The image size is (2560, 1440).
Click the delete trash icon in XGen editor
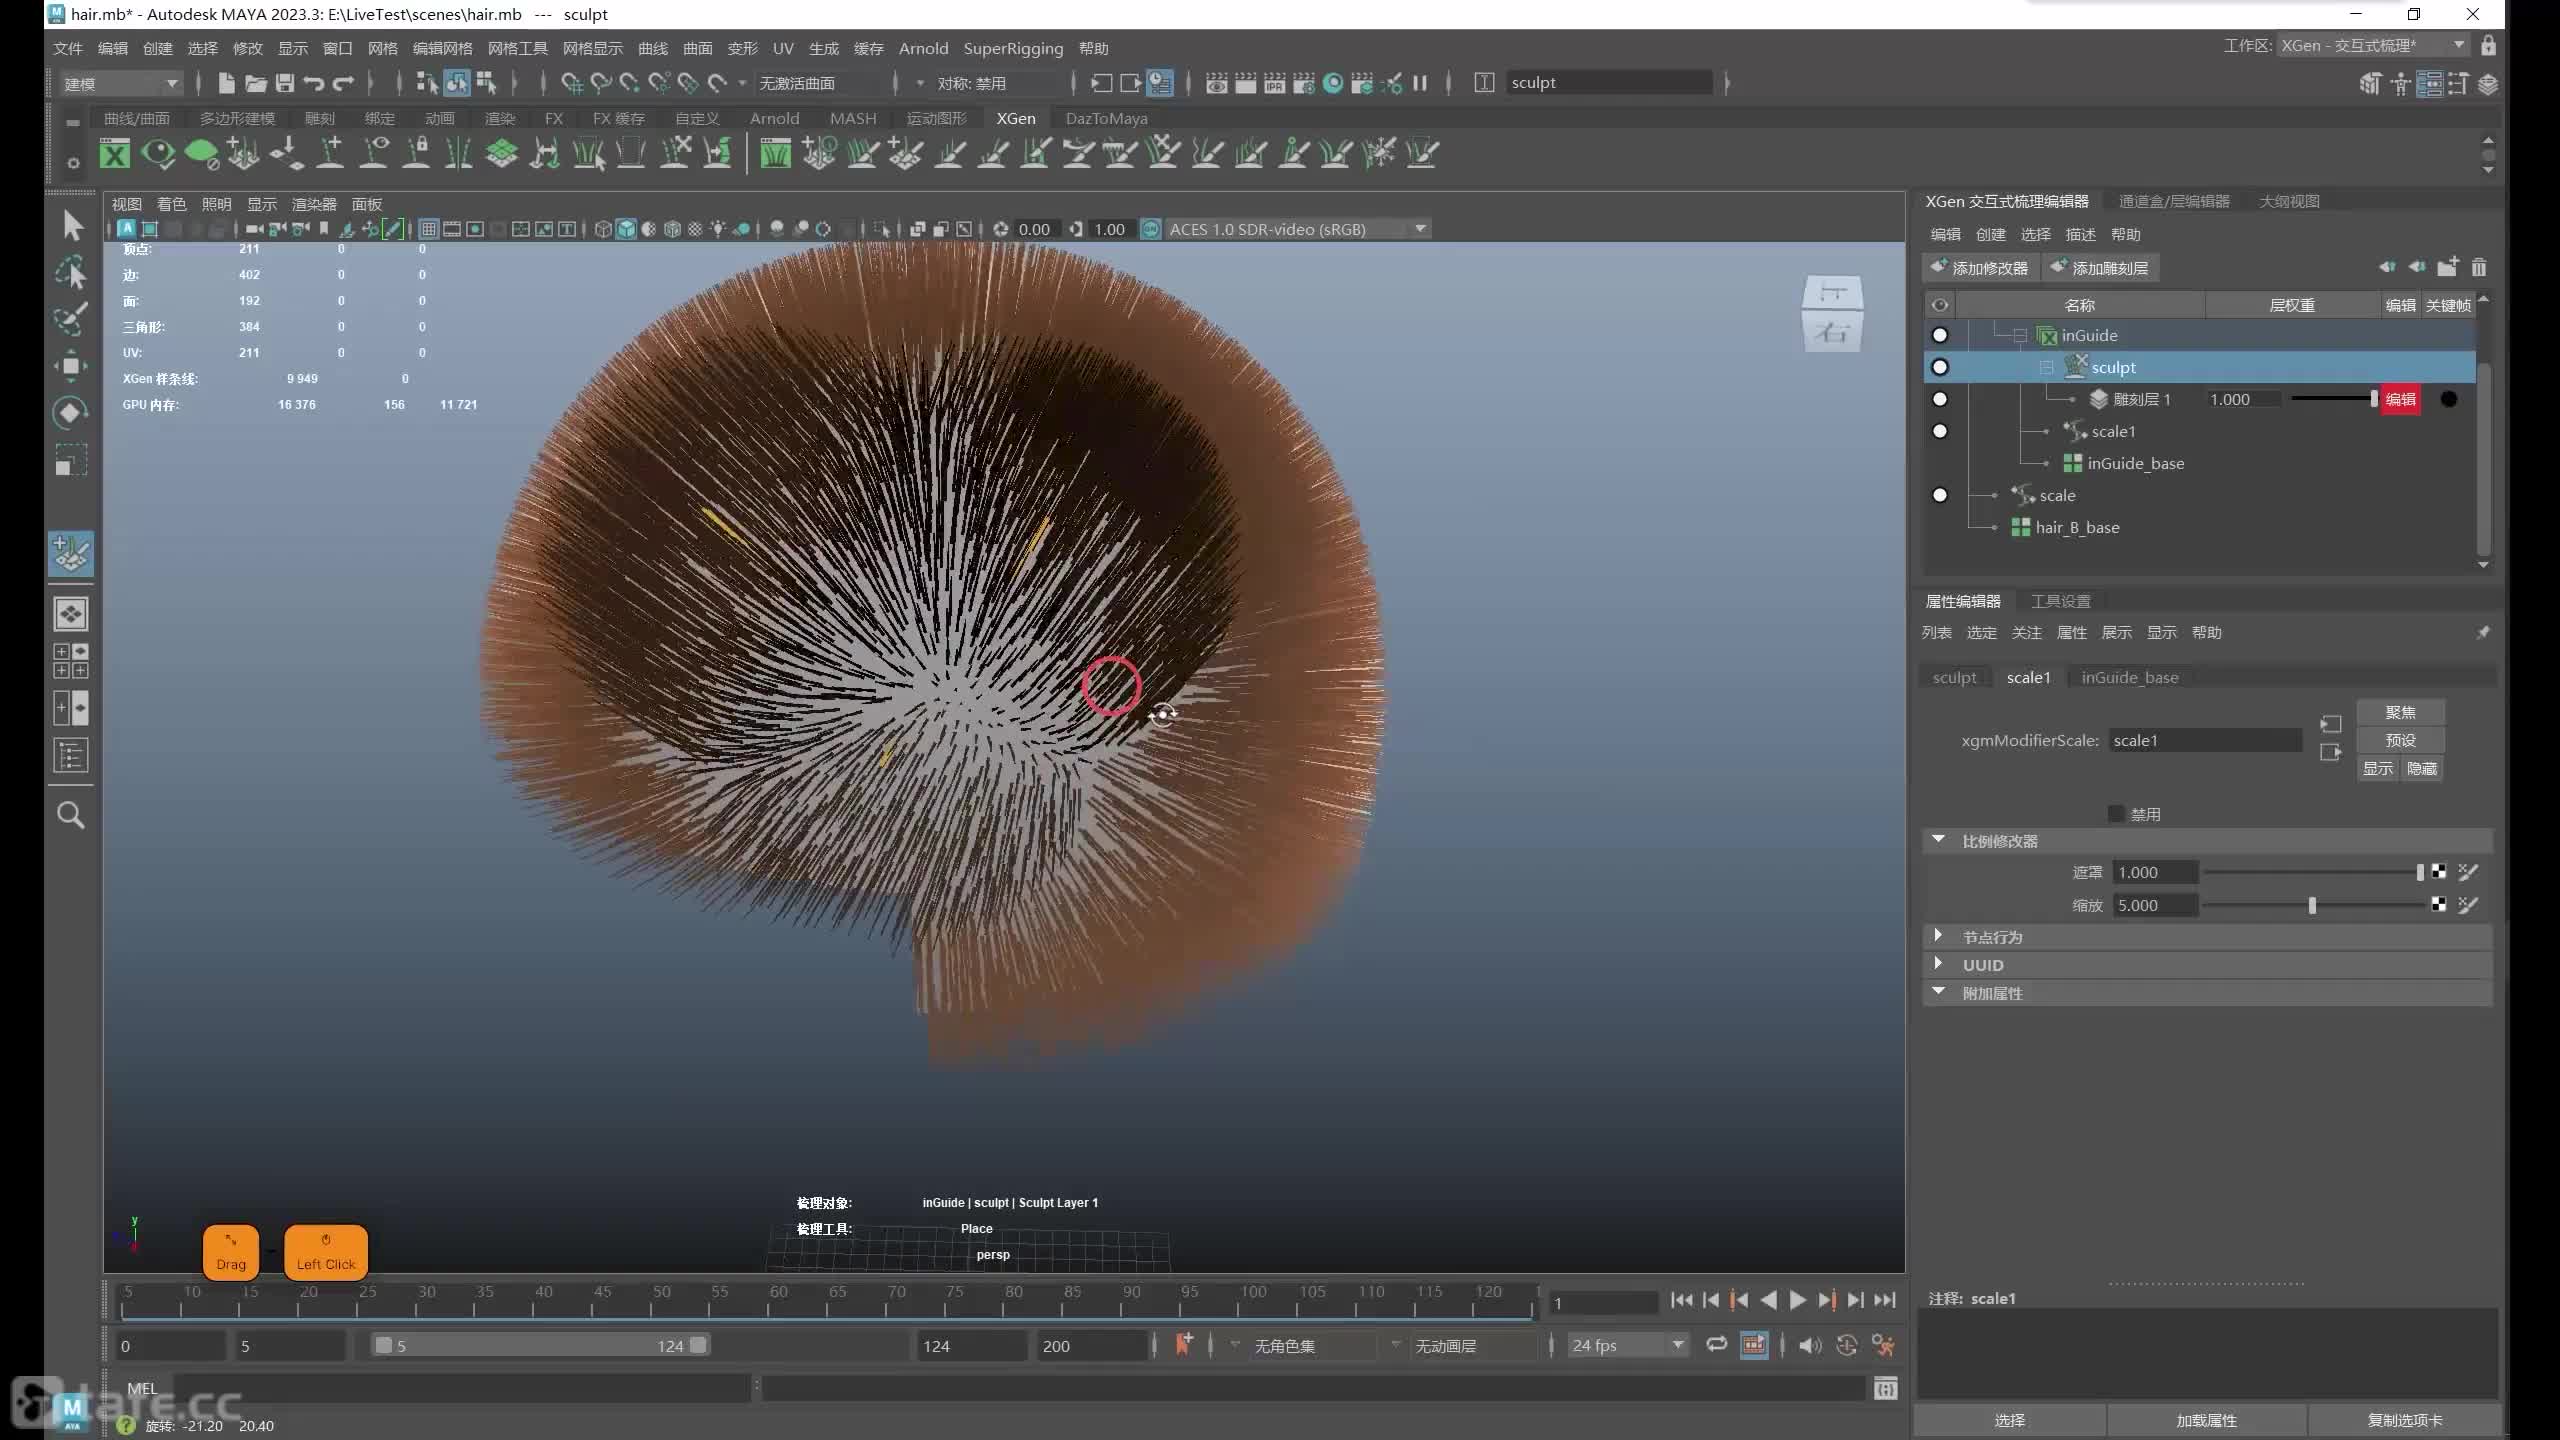[x=2478, y=267]
